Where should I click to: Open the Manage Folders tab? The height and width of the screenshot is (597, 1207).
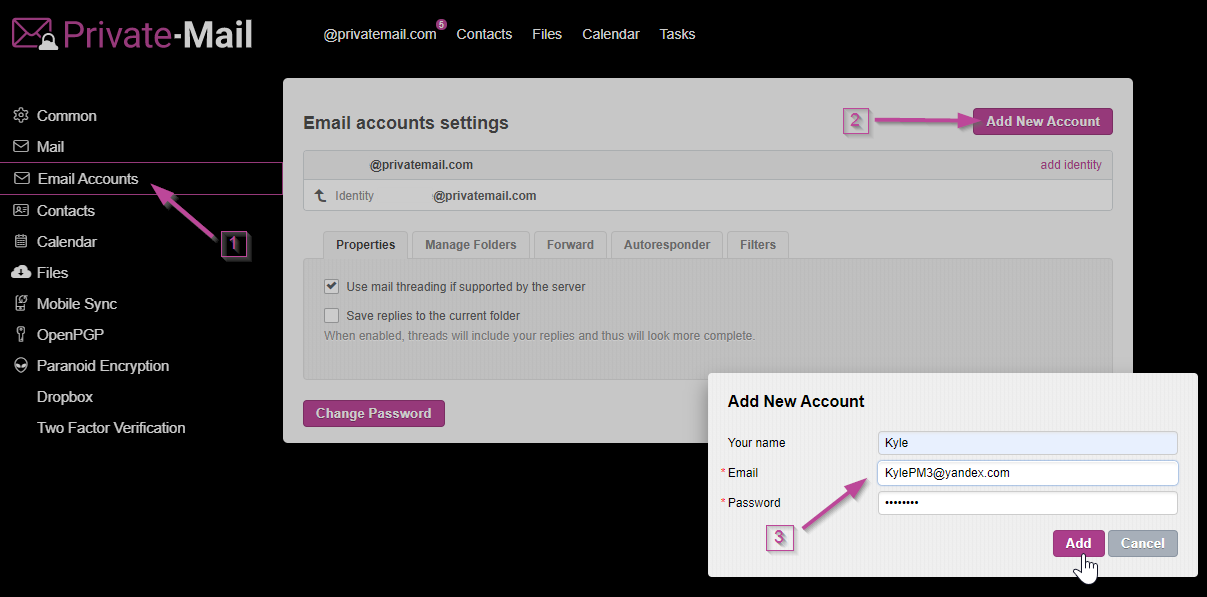pyautogui.click(x=470, y=245)
